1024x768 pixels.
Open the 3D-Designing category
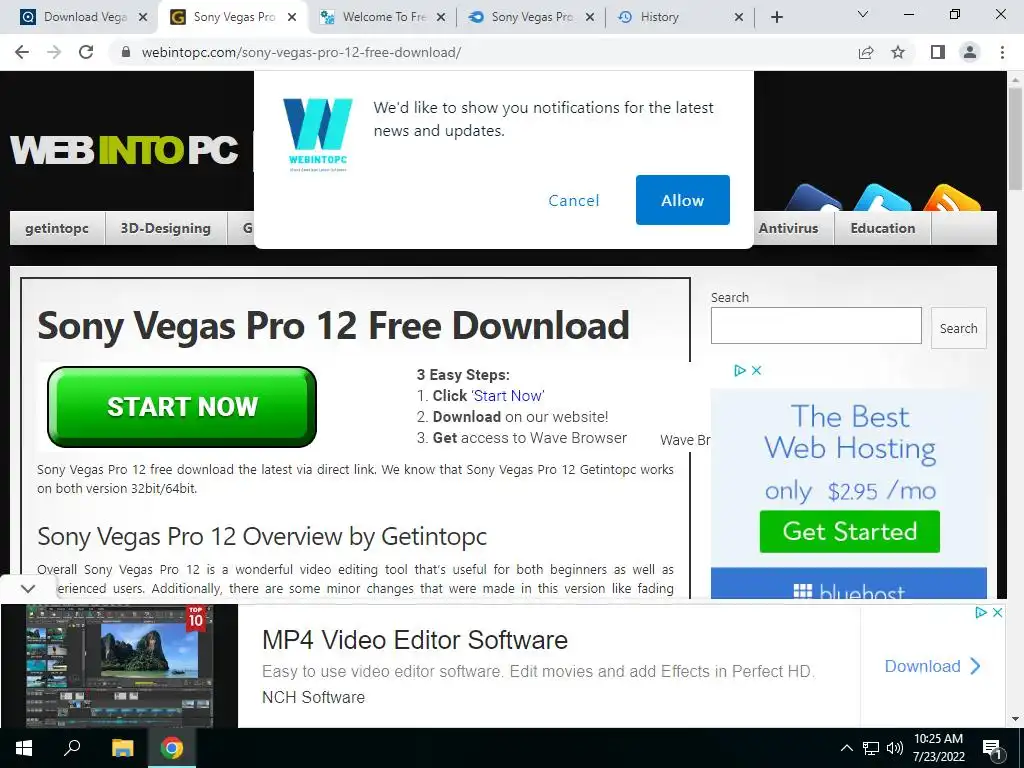165,228
